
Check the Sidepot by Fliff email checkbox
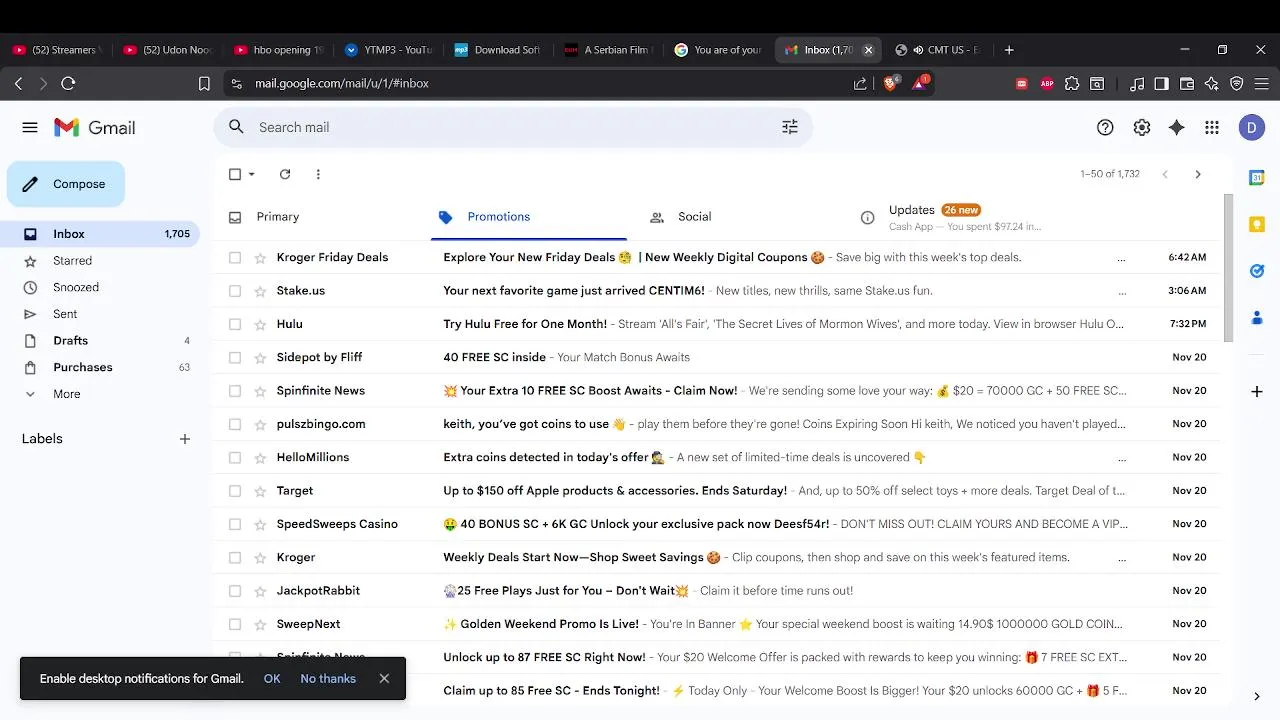click(x=235, y=357)
